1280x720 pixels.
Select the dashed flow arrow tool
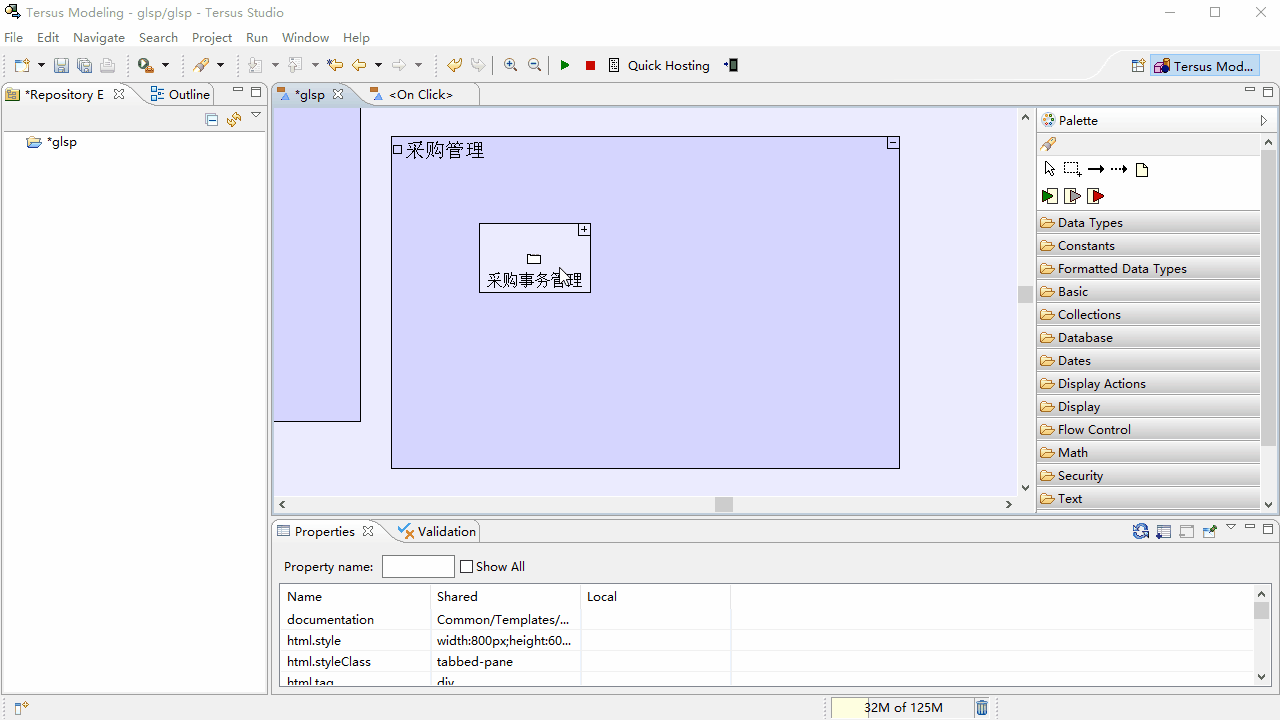tap(1119, 169)
